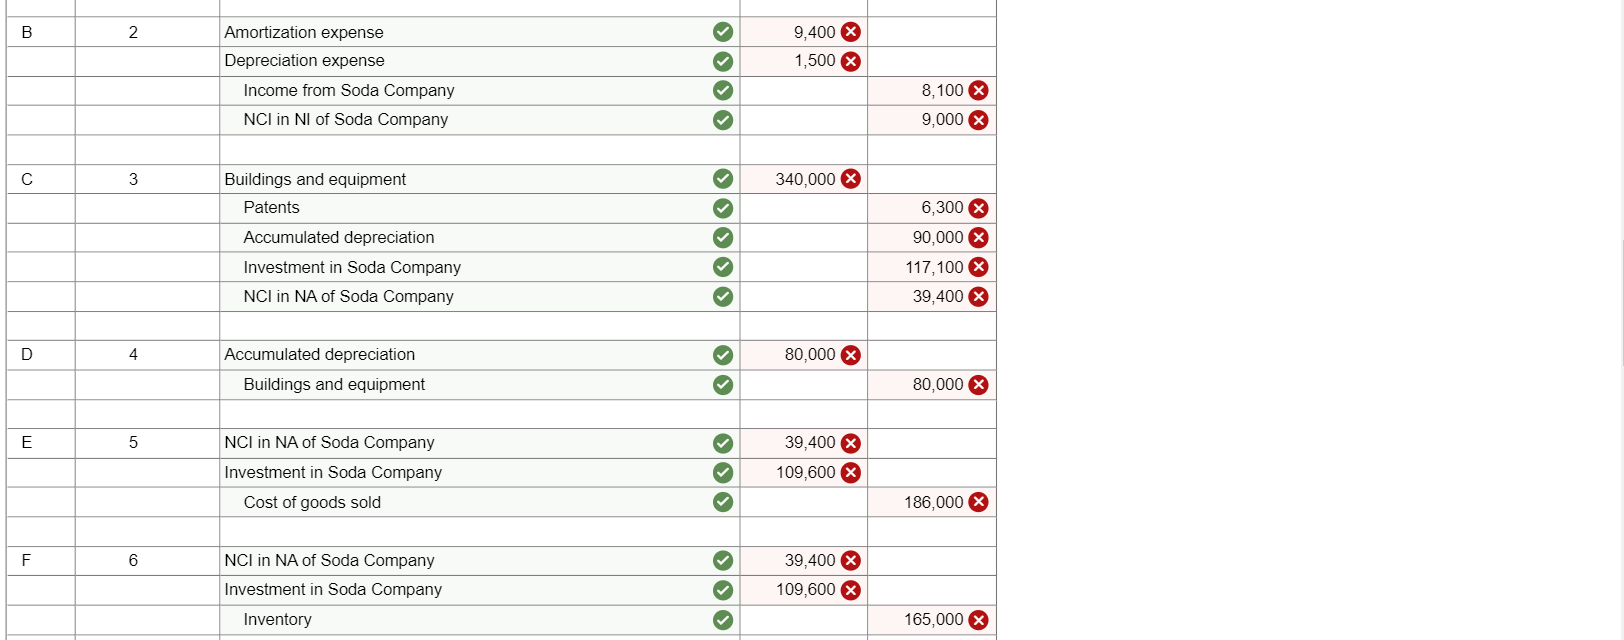This screenshot has height=640, width=1624.
Task: Click the green check beside Patents
Action: [723, 208]
